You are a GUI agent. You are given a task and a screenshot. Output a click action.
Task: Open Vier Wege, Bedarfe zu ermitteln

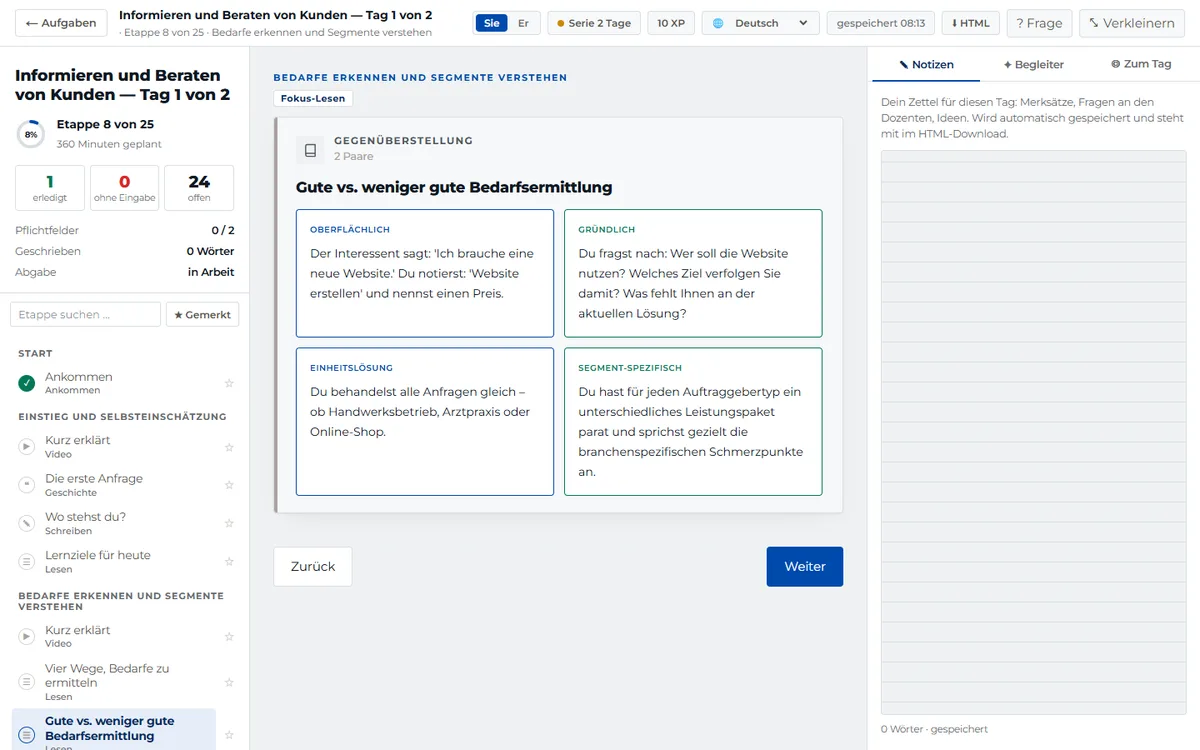(x=115, y=682)
